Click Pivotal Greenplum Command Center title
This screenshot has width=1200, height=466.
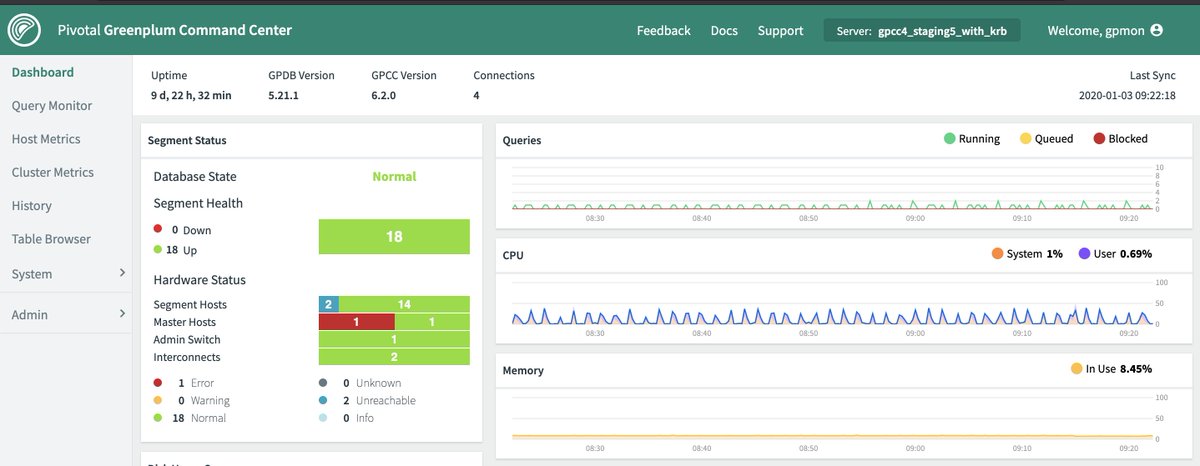(174, 30)
